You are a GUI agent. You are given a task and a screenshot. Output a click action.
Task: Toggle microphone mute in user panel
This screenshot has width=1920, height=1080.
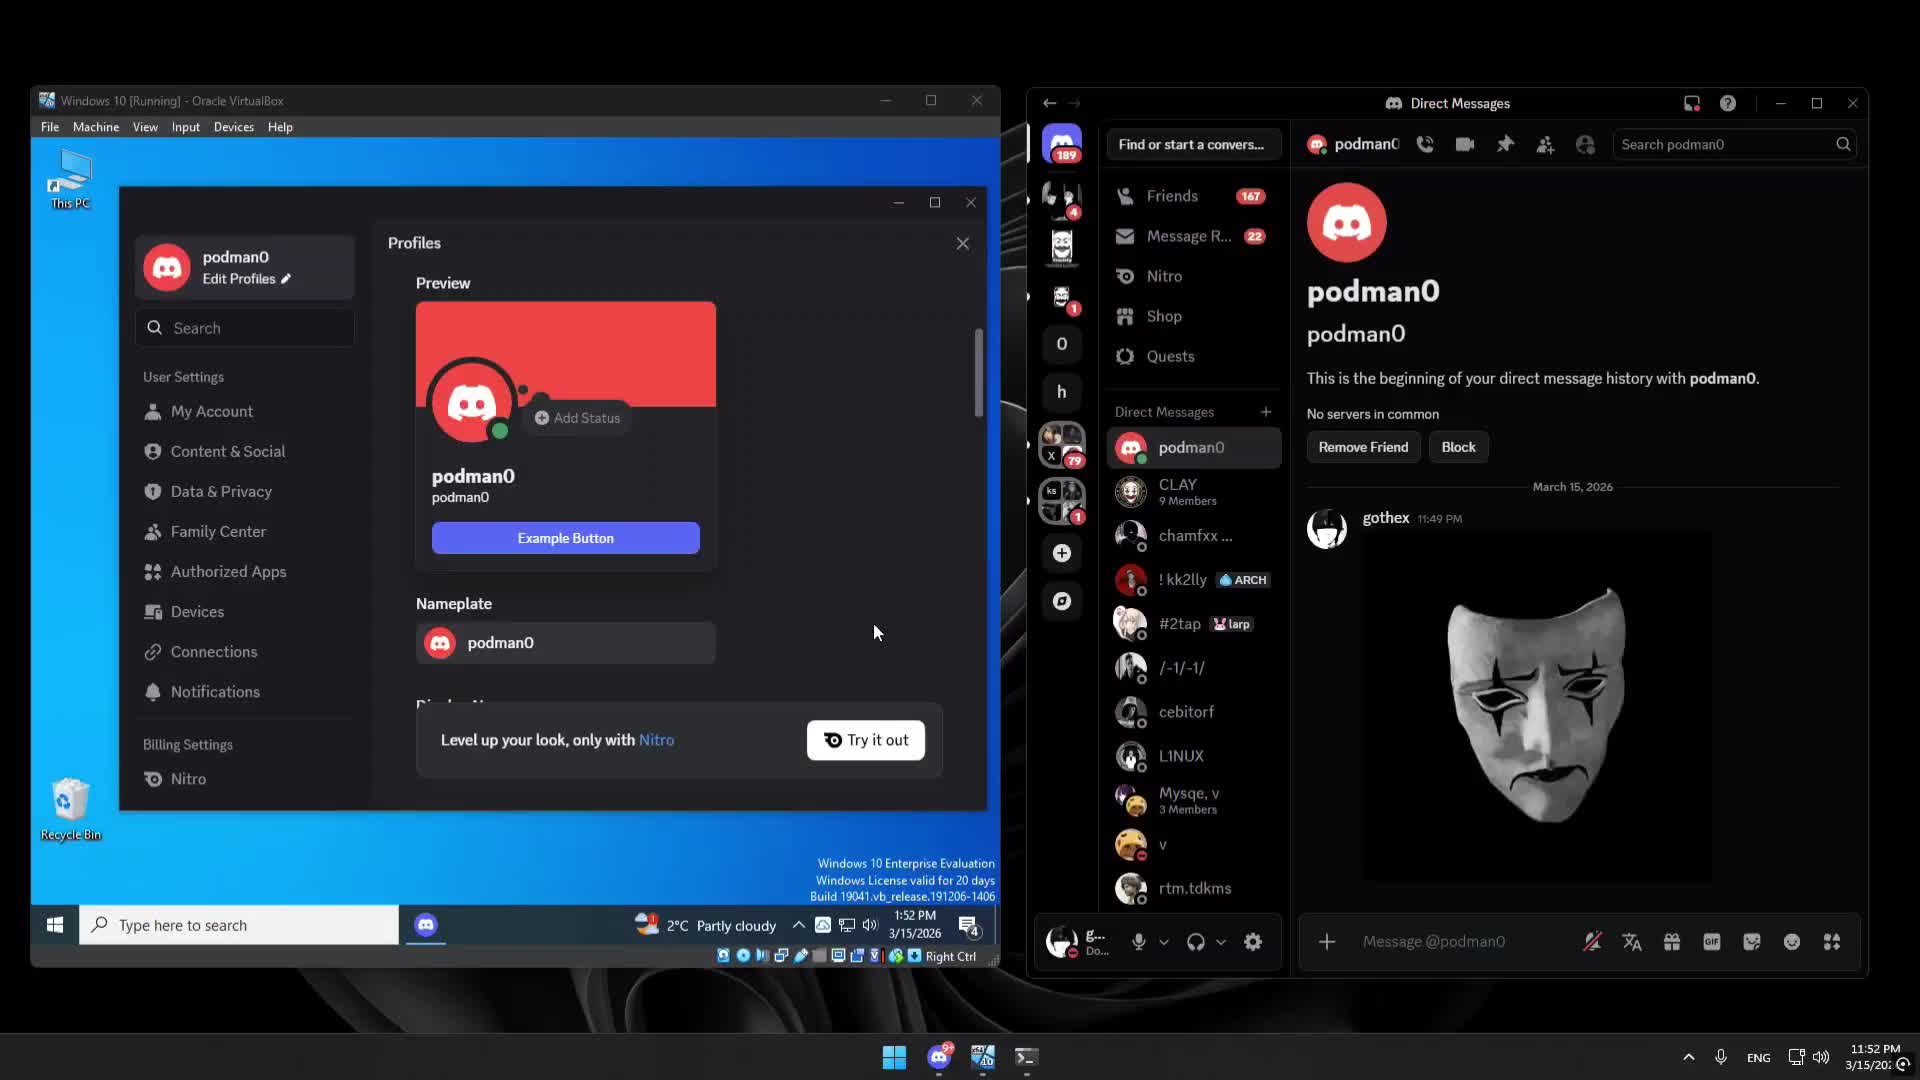(x=1138, y=941)
